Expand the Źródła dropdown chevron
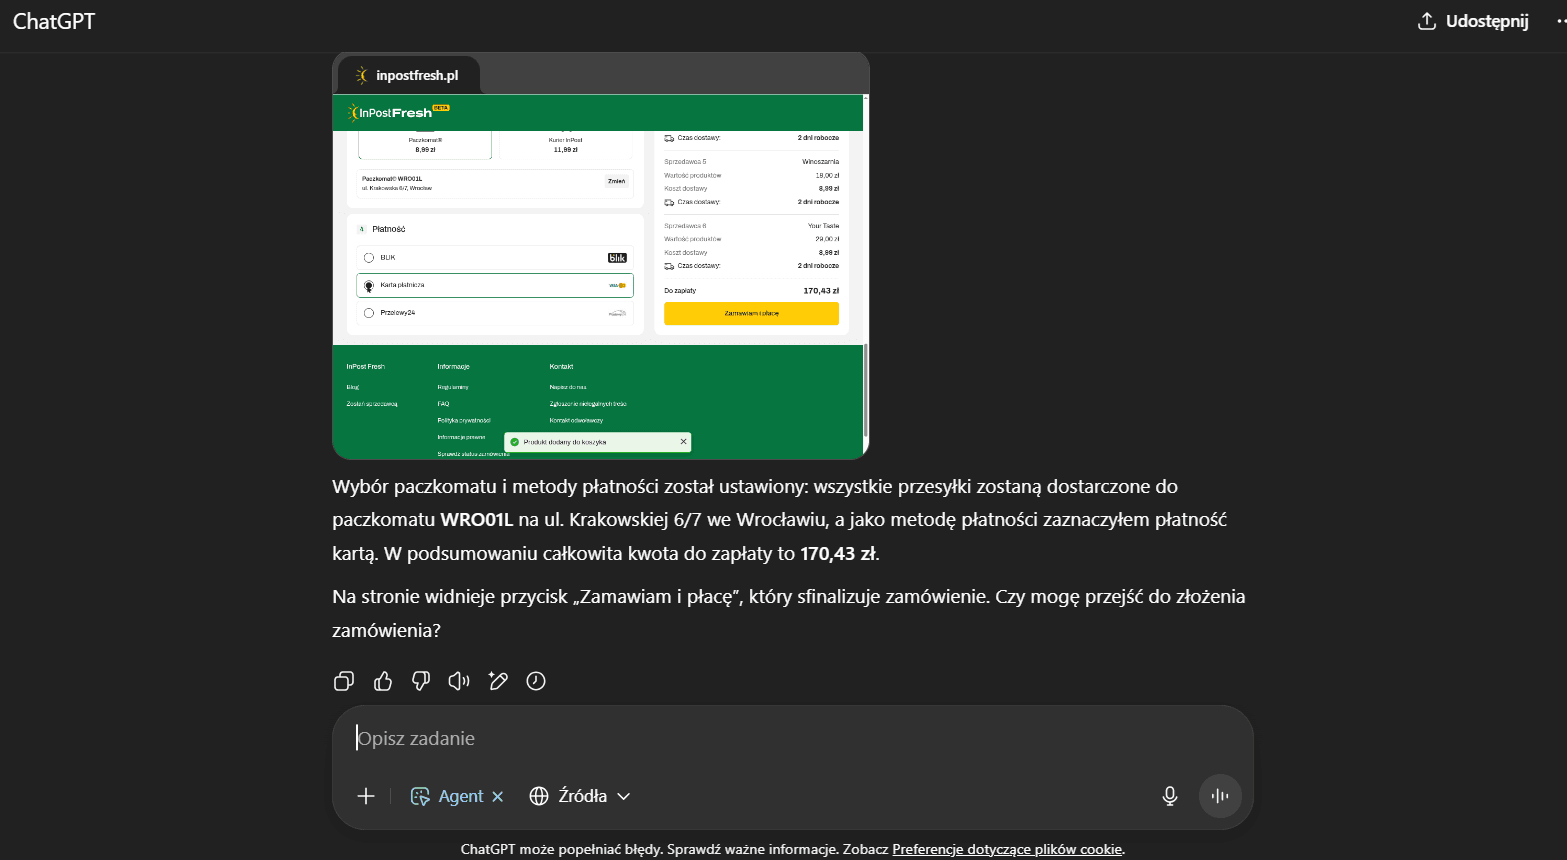Screen dimensions: 1567x860 (624, 796)
